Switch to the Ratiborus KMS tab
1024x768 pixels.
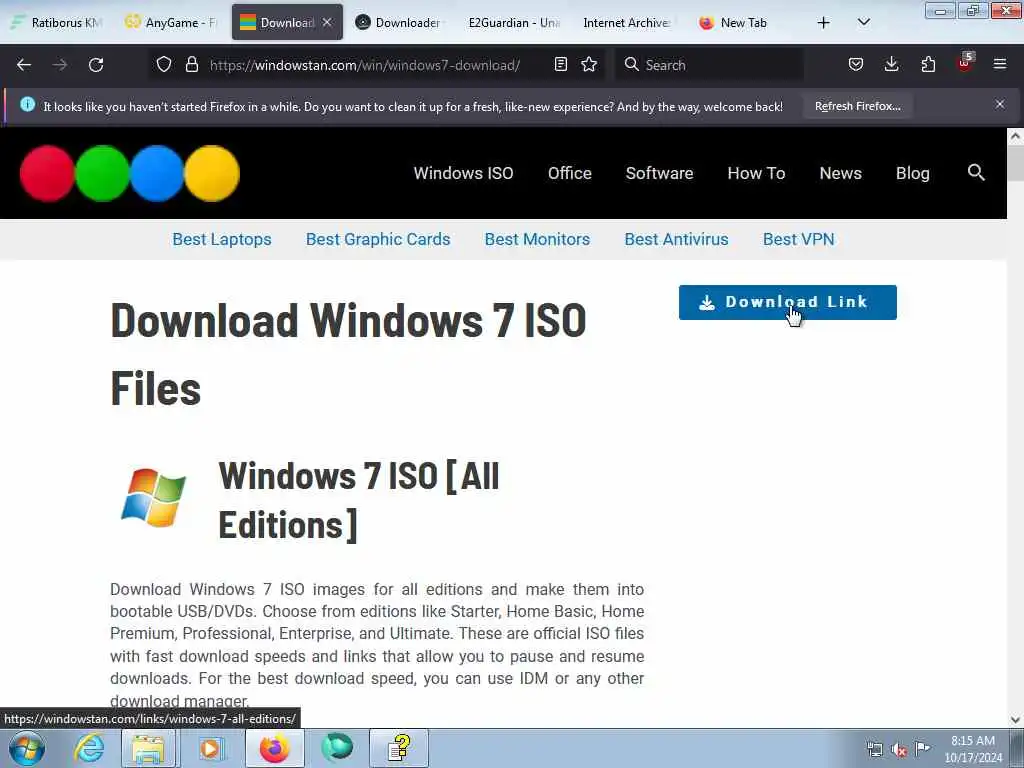[x=57, y=23]
